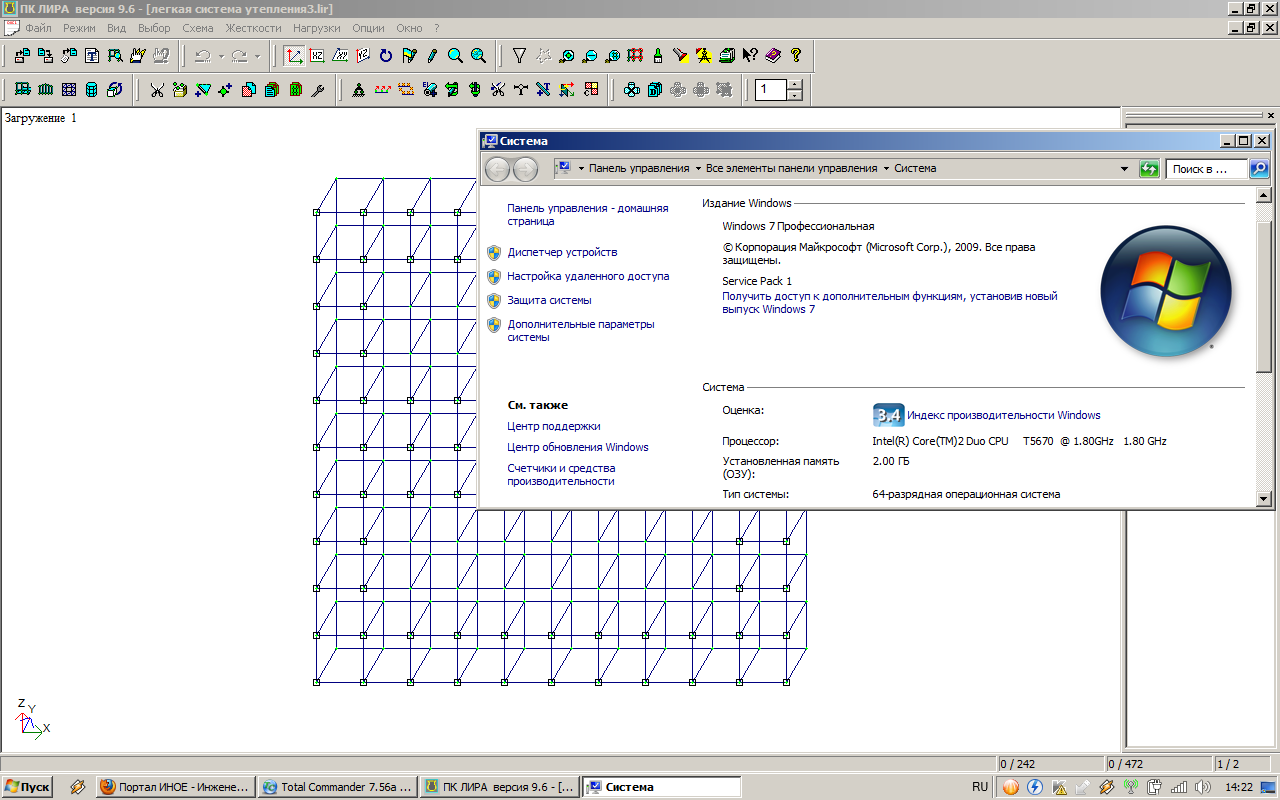The height and width of the screenshot is (800, 1280).
Task: Activate the funnel filter icon in toolbar
Action: (x=519, y=56)
